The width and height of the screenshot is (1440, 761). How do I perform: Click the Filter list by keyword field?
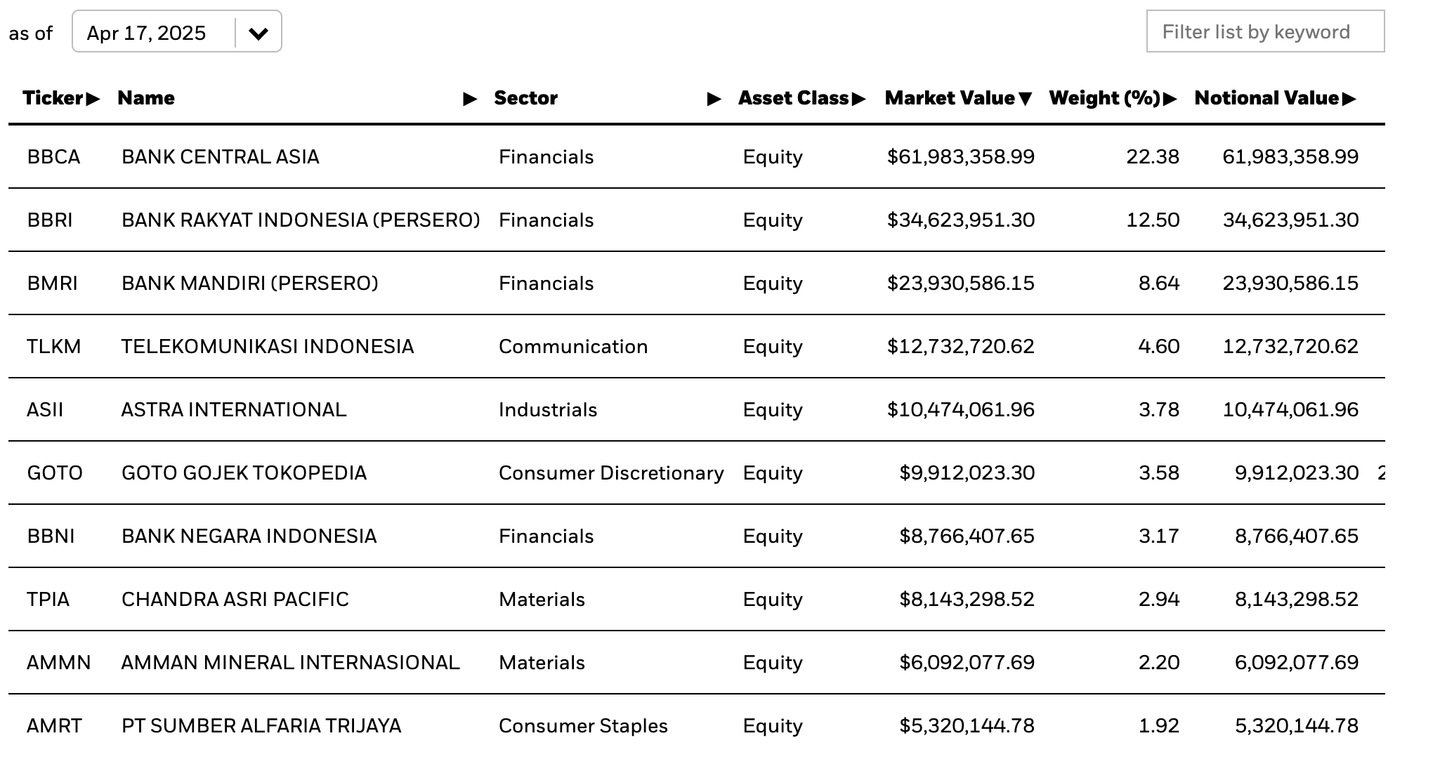pos(1265,32)
